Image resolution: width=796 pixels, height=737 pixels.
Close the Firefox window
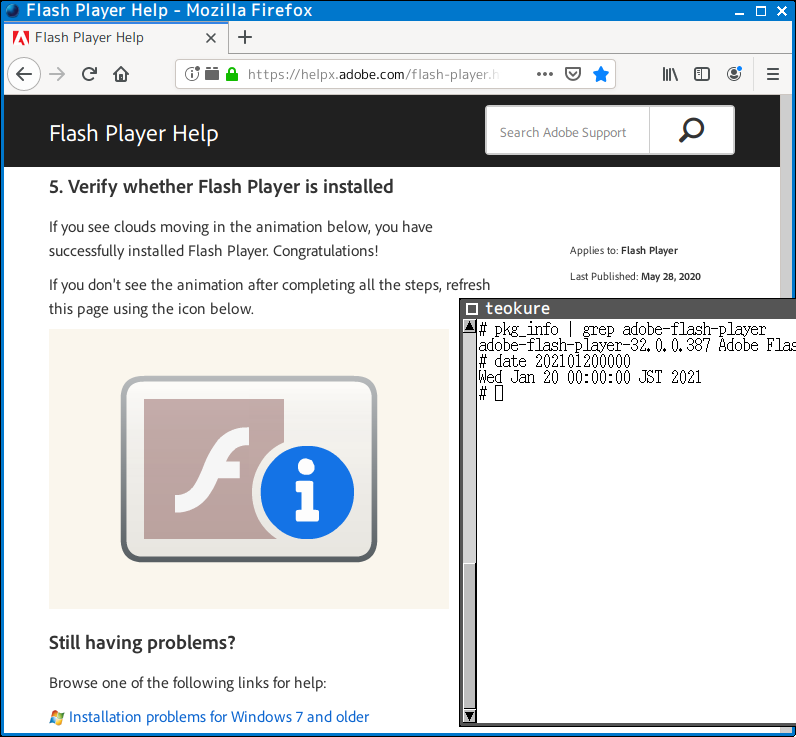[x=782, y=11]
